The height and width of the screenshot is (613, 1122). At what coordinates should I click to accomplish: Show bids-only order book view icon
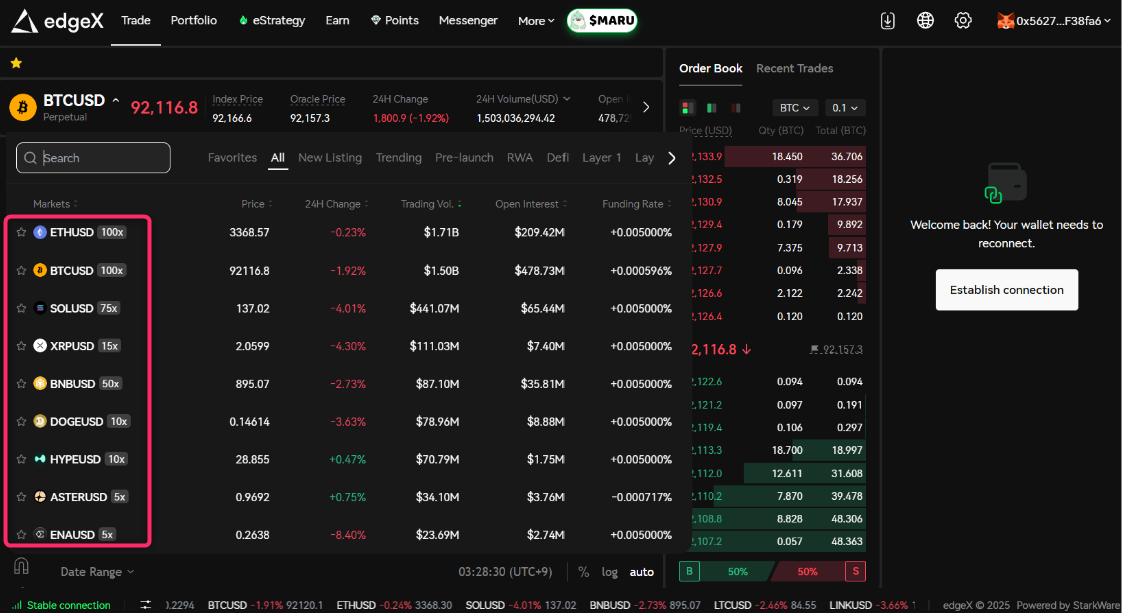tap(711, 108)
